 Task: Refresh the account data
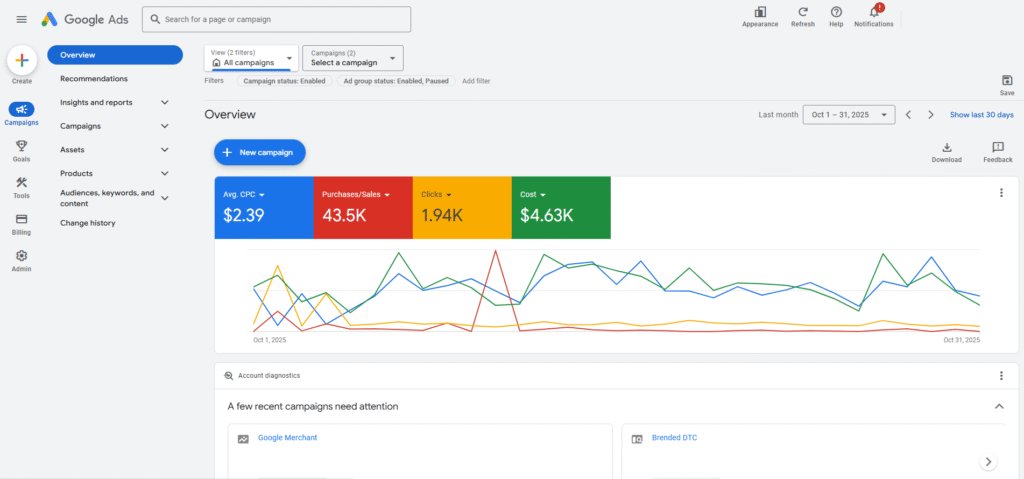[x=802, y=13]
